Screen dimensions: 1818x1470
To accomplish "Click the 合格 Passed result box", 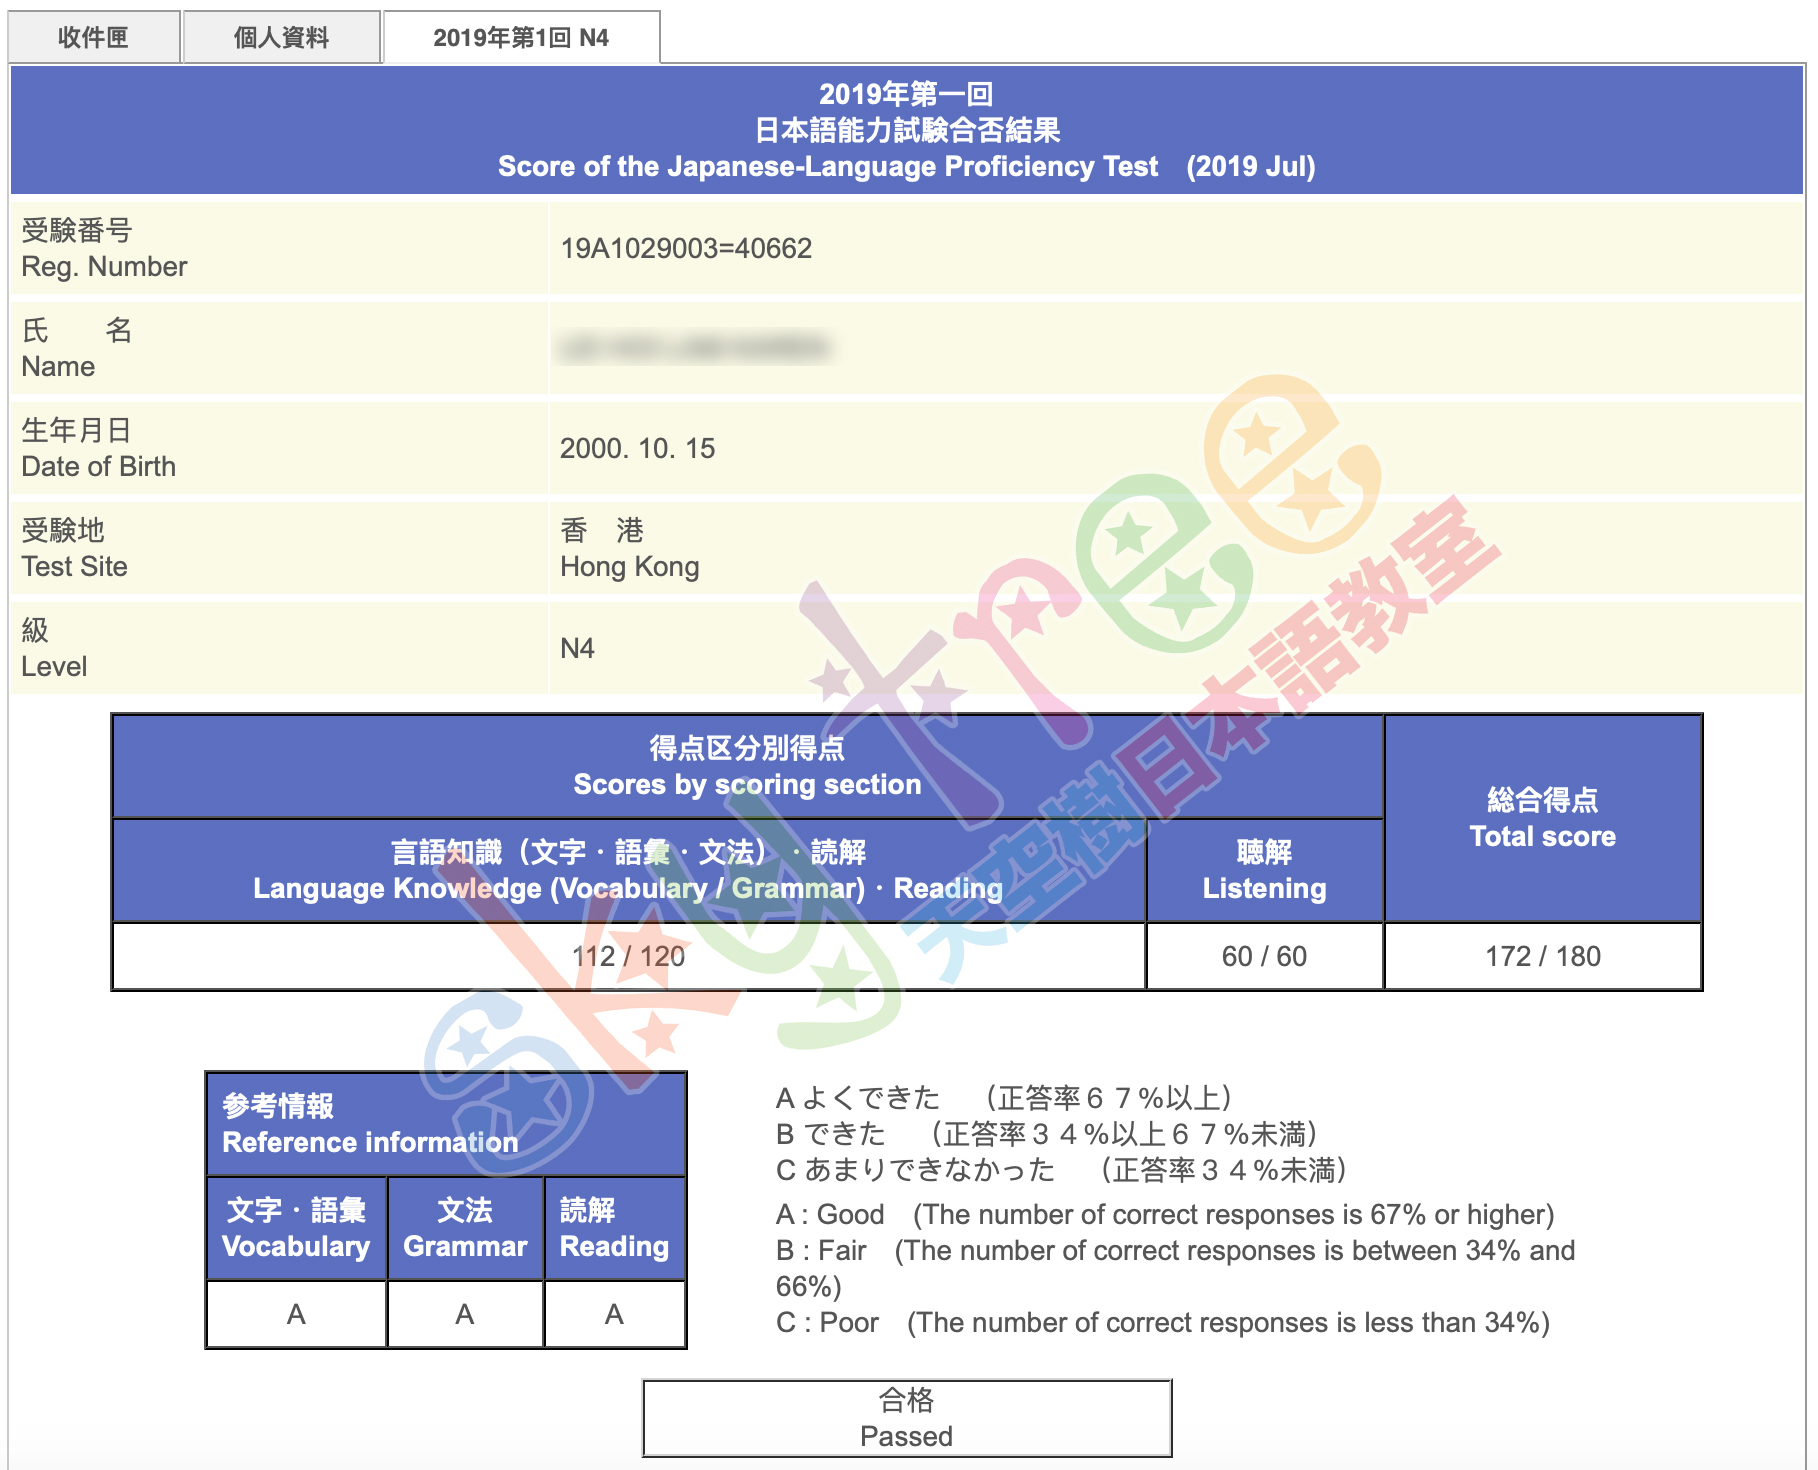I will click(906, 1418).
